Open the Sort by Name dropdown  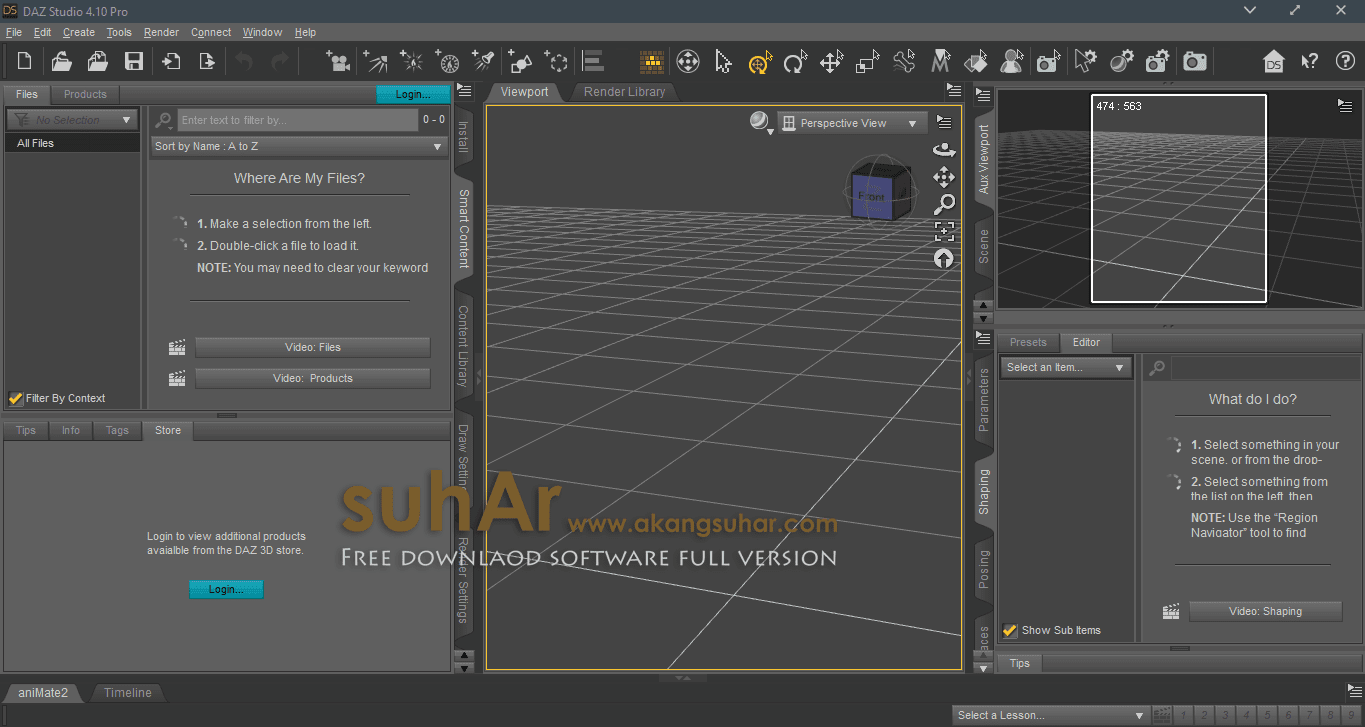[x=299, y=146]
